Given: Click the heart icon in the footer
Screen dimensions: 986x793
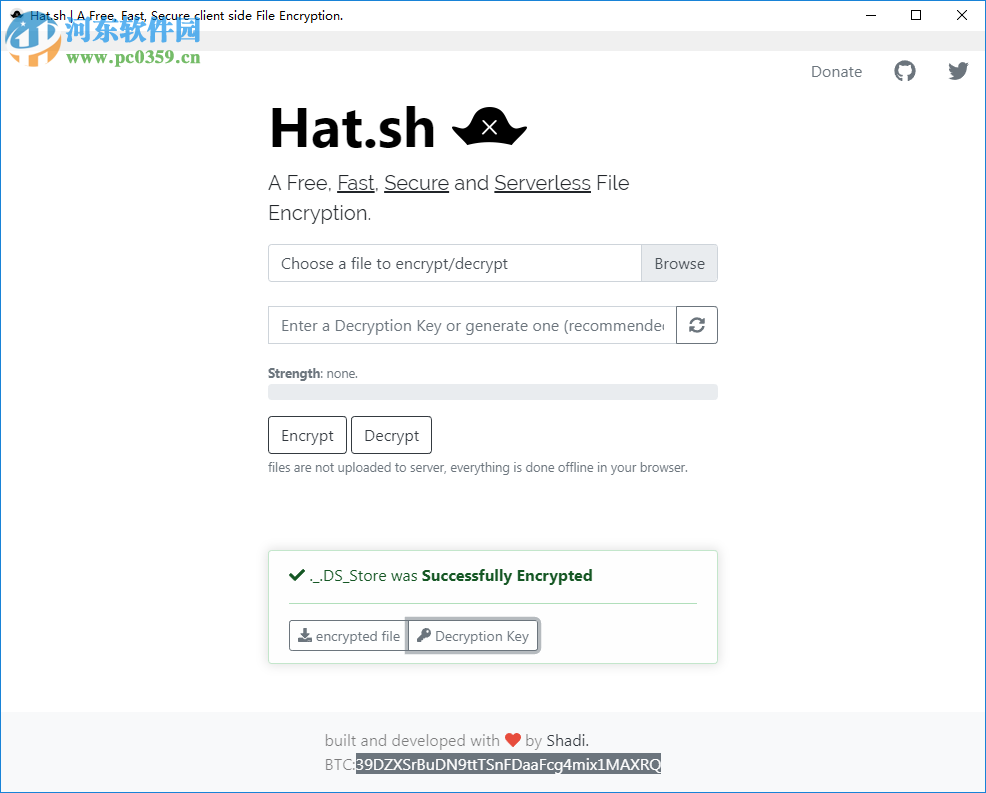Looking at the screenshot, I should click(513, 740).
